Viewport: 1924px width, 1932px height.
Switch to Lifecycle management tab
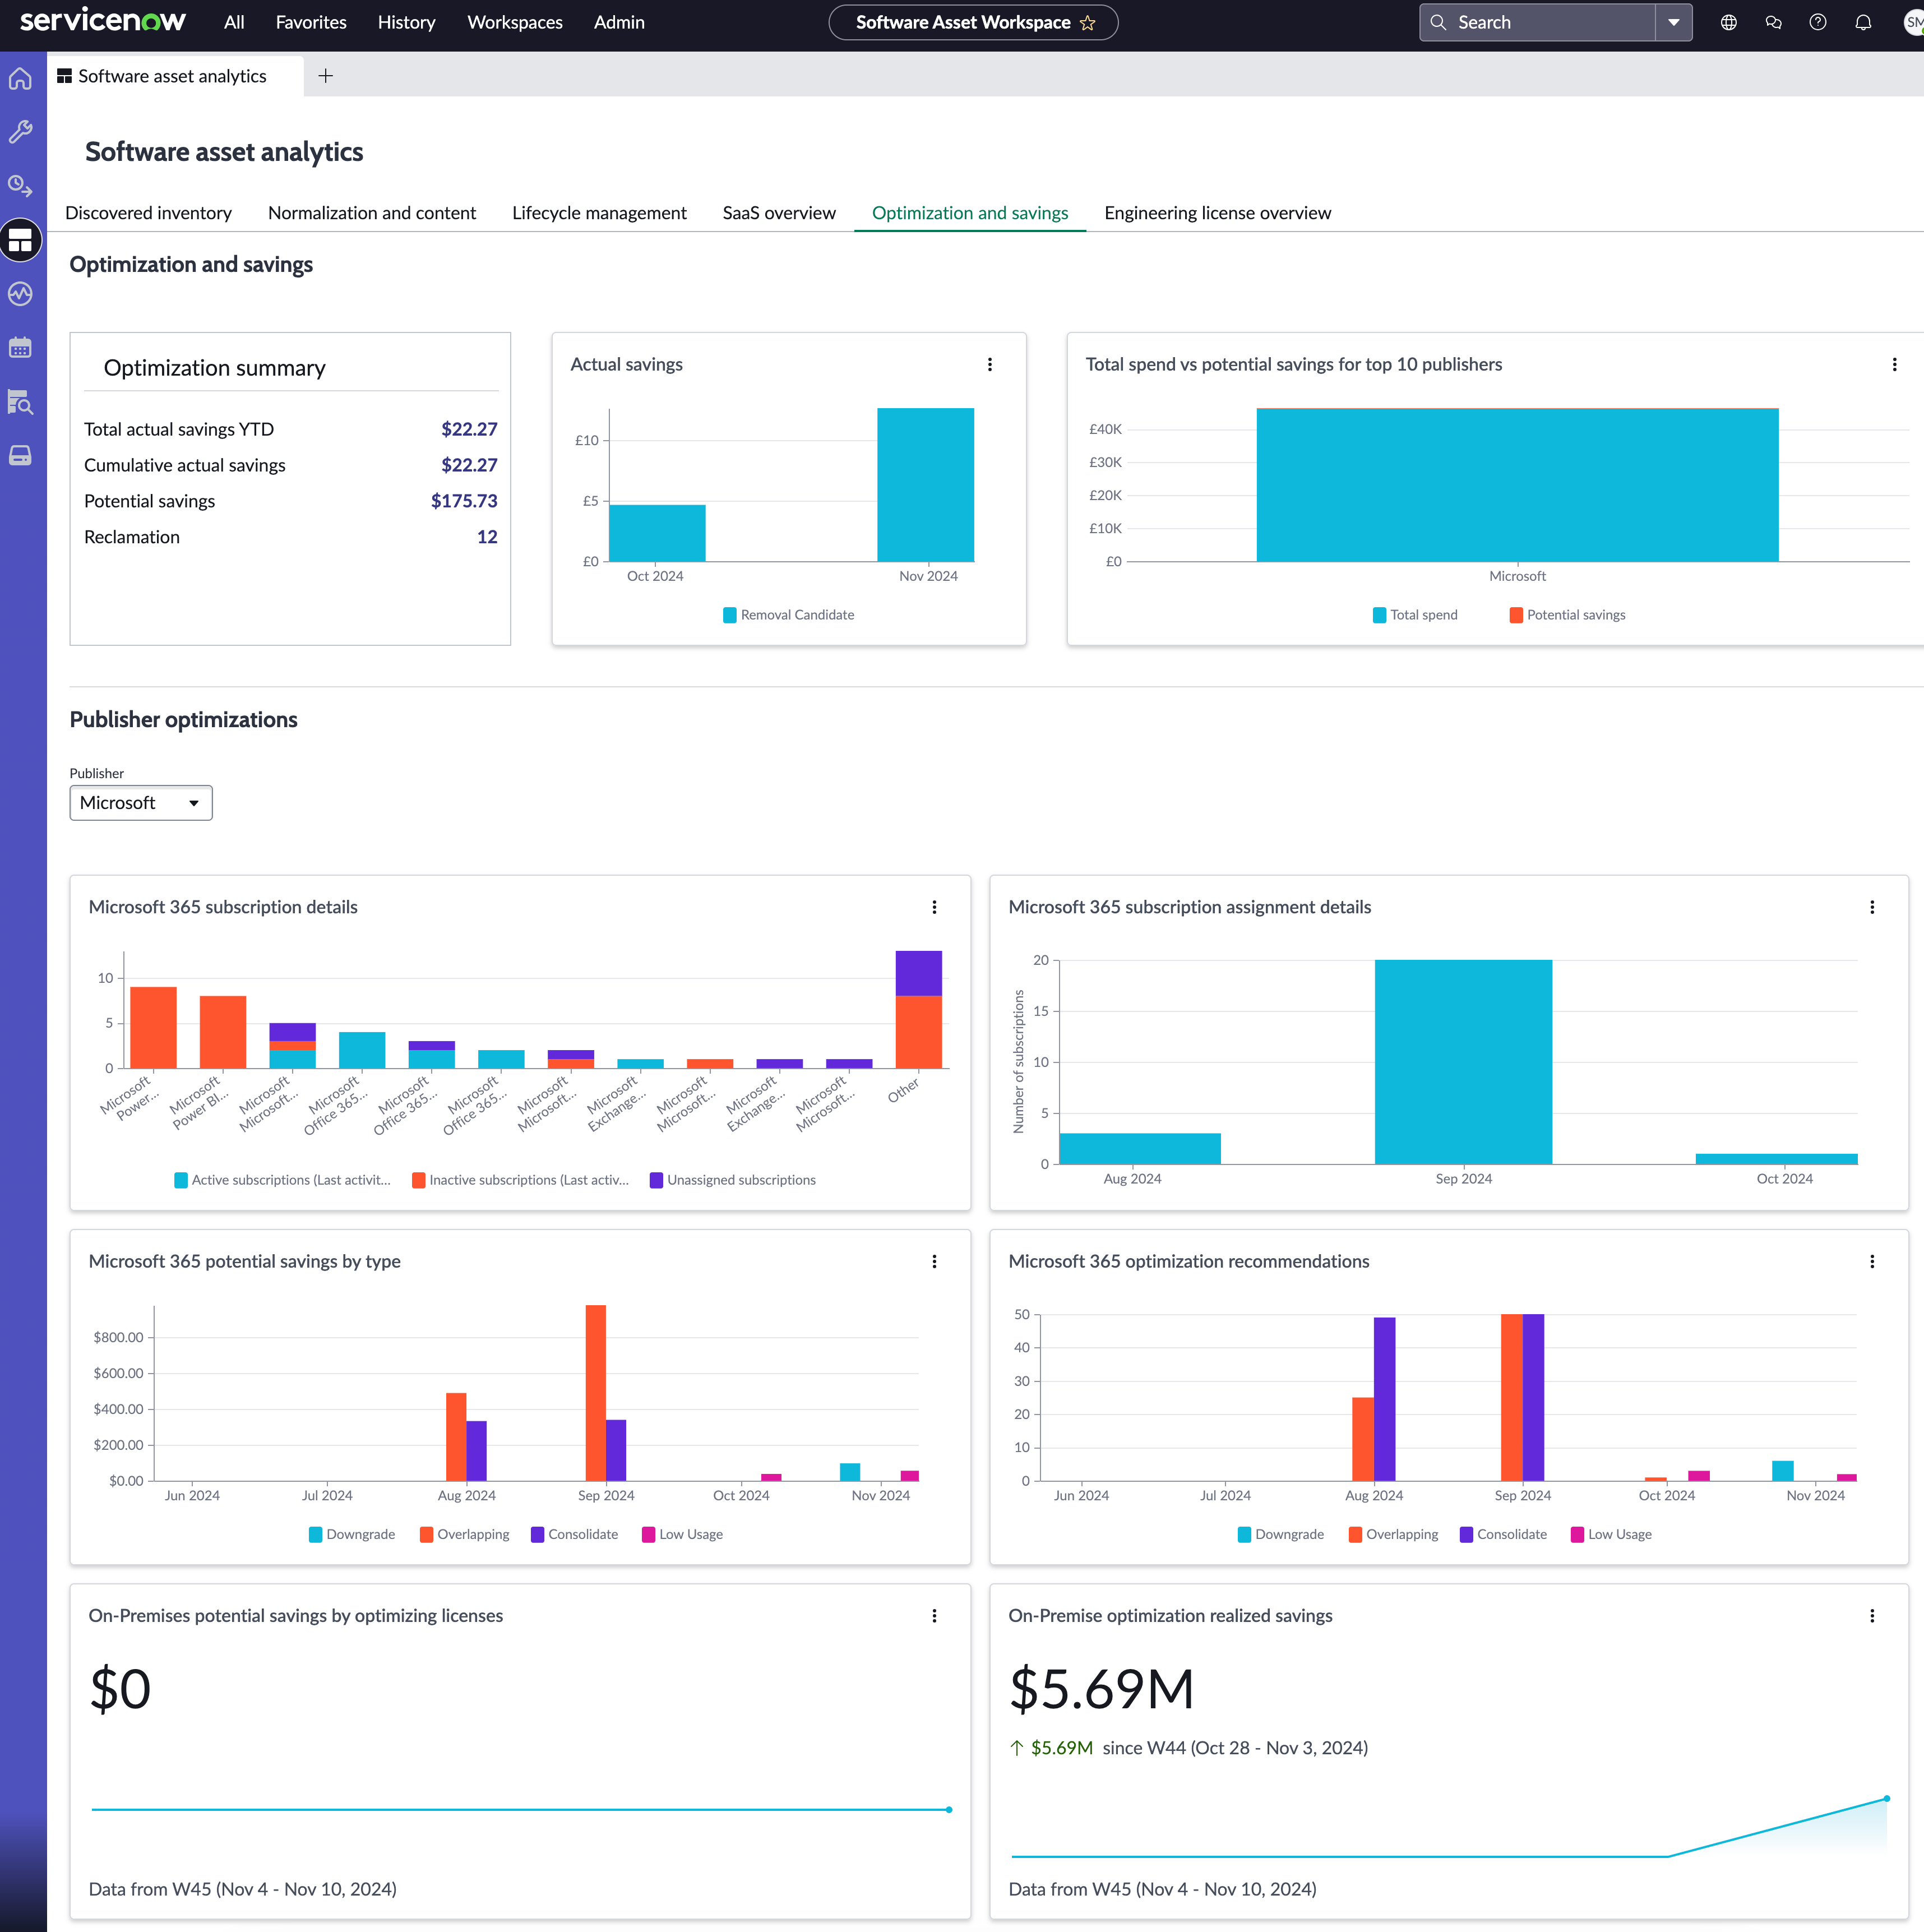coord(599,213)
